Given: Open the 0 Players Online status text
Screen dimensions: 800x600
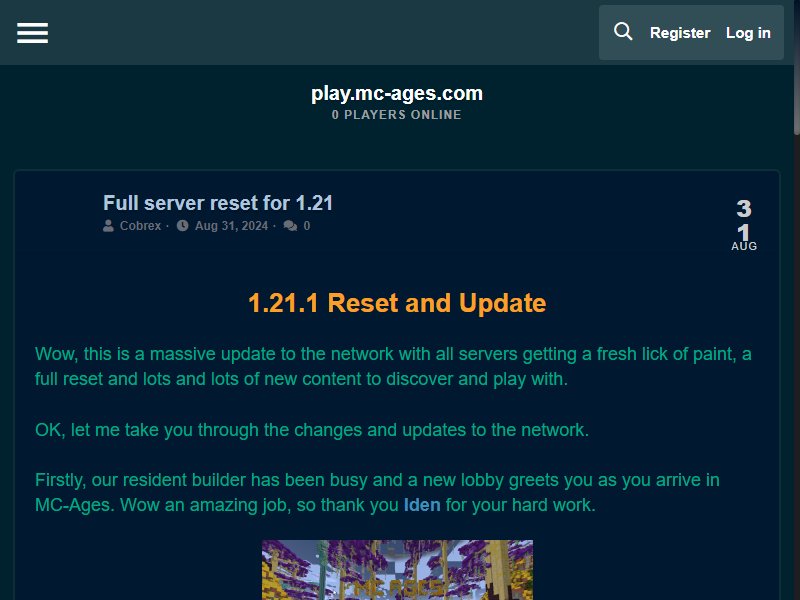Looking at the screenshot, I should pyautogui.click(x=397, y=115).
